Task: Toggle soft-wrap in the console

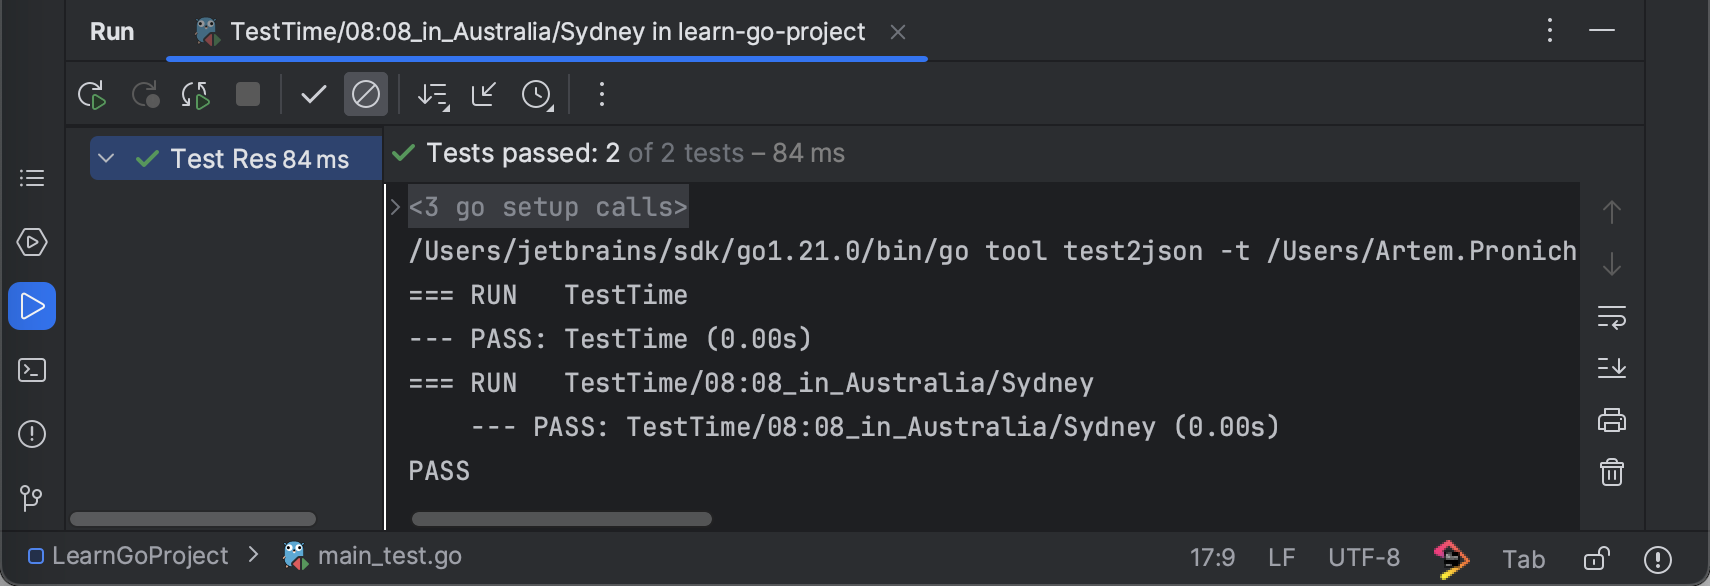Action: point(1611,317)
